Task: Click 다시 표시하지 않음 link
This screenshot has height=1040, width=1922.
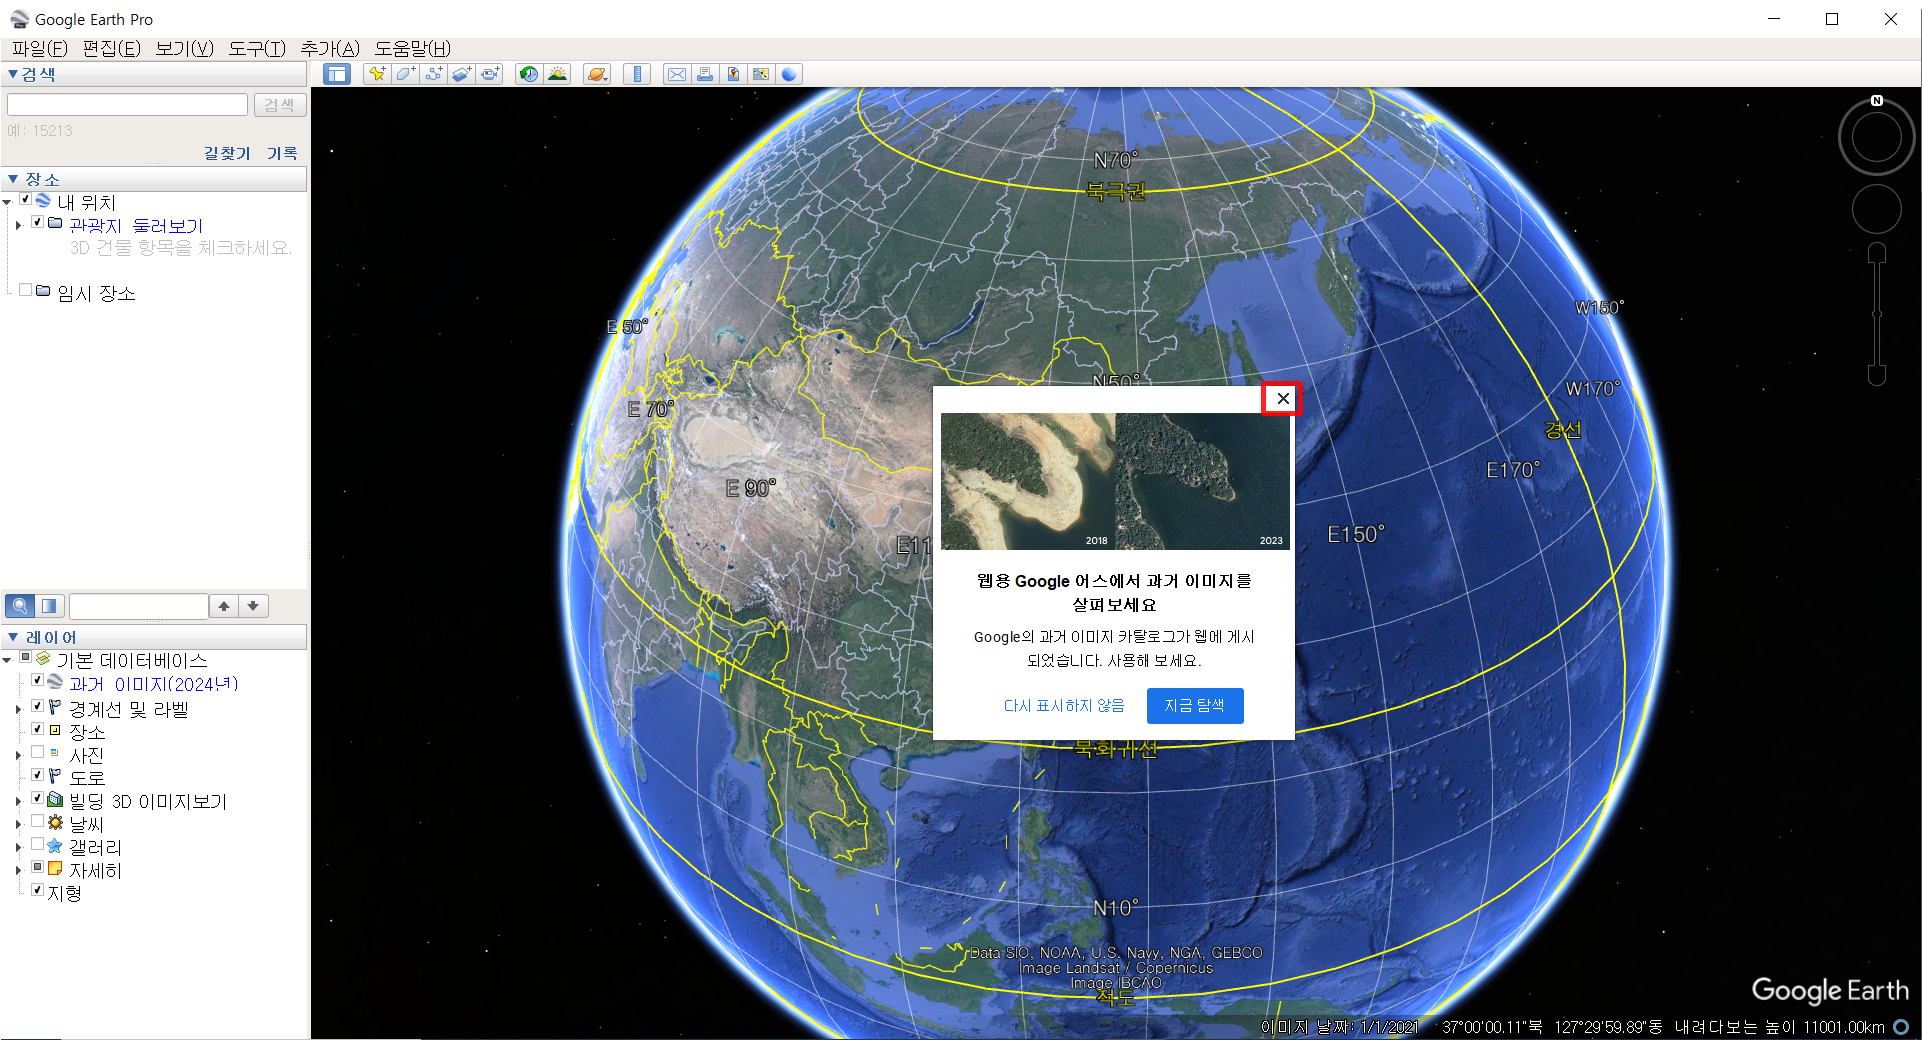Action: click(x=1064, y=705)
